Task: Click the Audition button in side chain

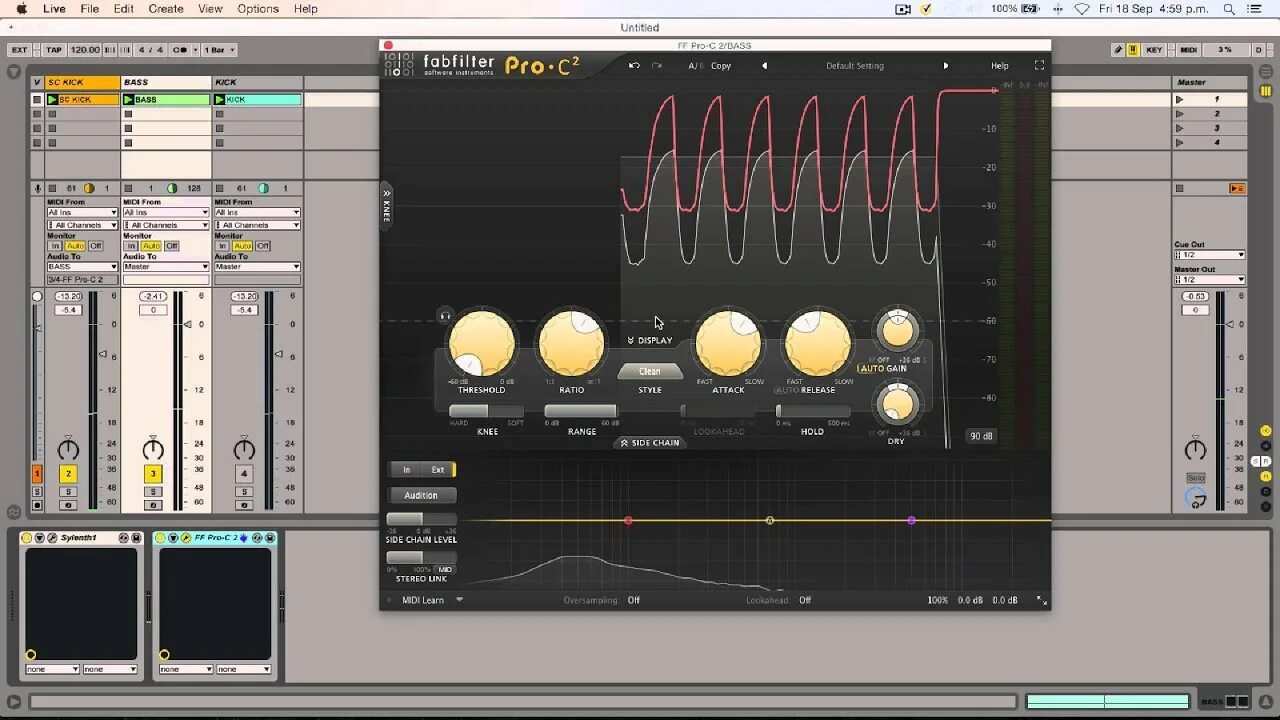Action: click(x=421, y=495)
